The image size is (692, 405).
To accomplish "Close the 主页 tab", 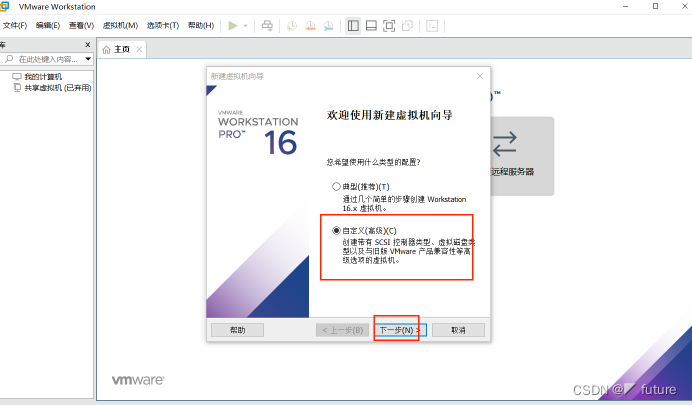I will coord(139,49).
